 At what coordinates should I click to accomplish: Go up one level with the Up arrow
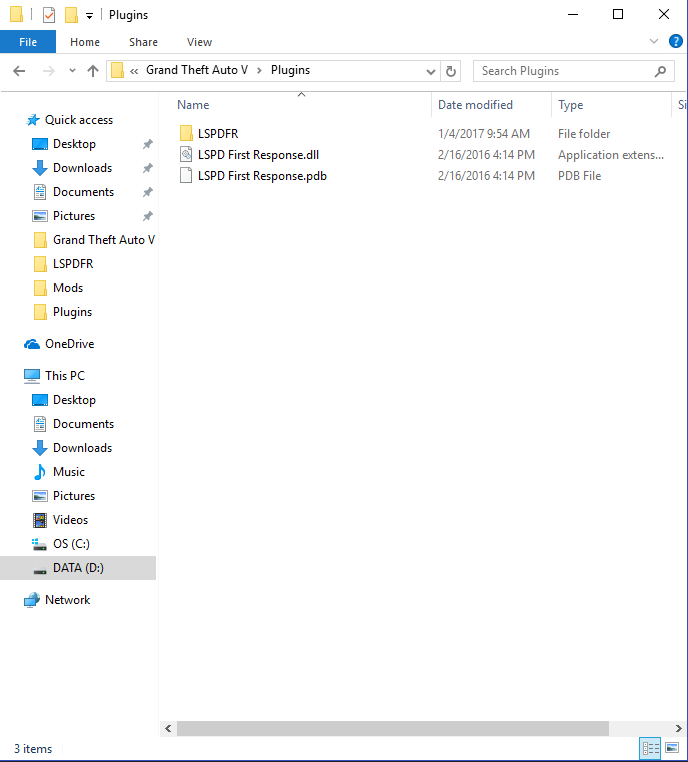(x=93, y=71)
